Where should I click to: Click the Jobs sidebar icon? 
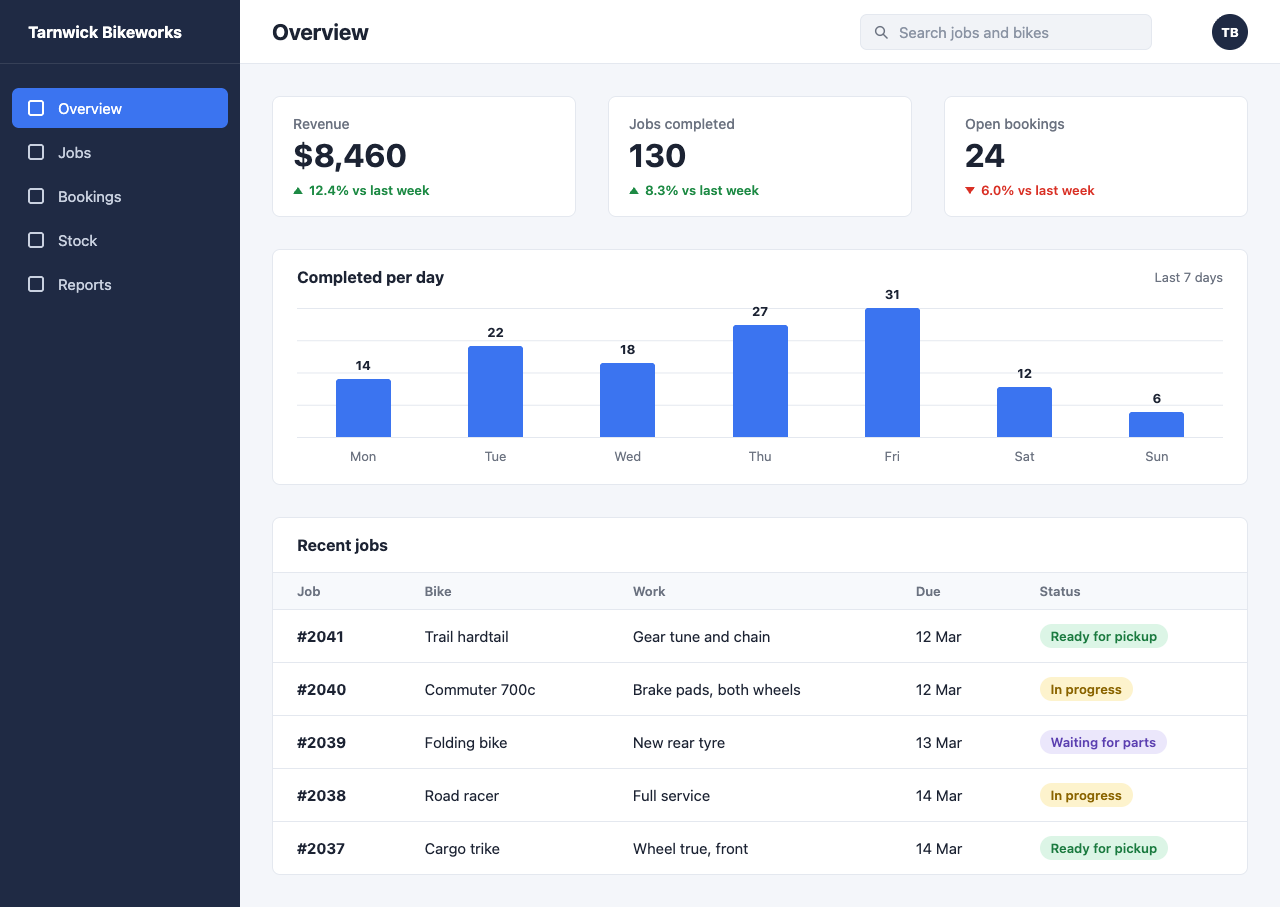click(x=36, y=152)
